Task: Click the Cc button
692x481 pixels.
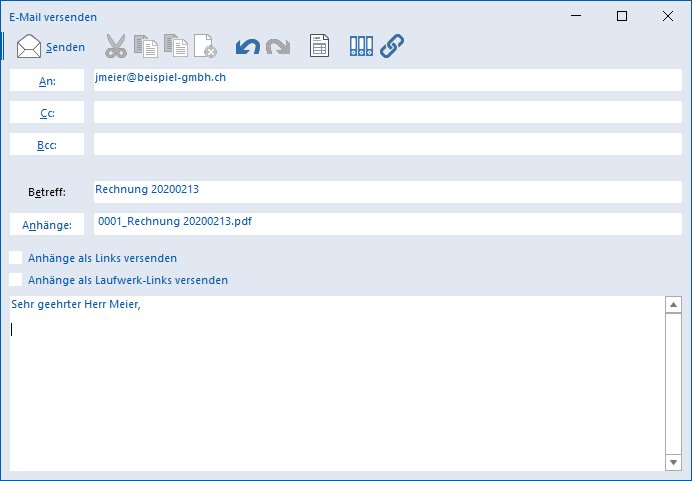Action: pos(47,113)
